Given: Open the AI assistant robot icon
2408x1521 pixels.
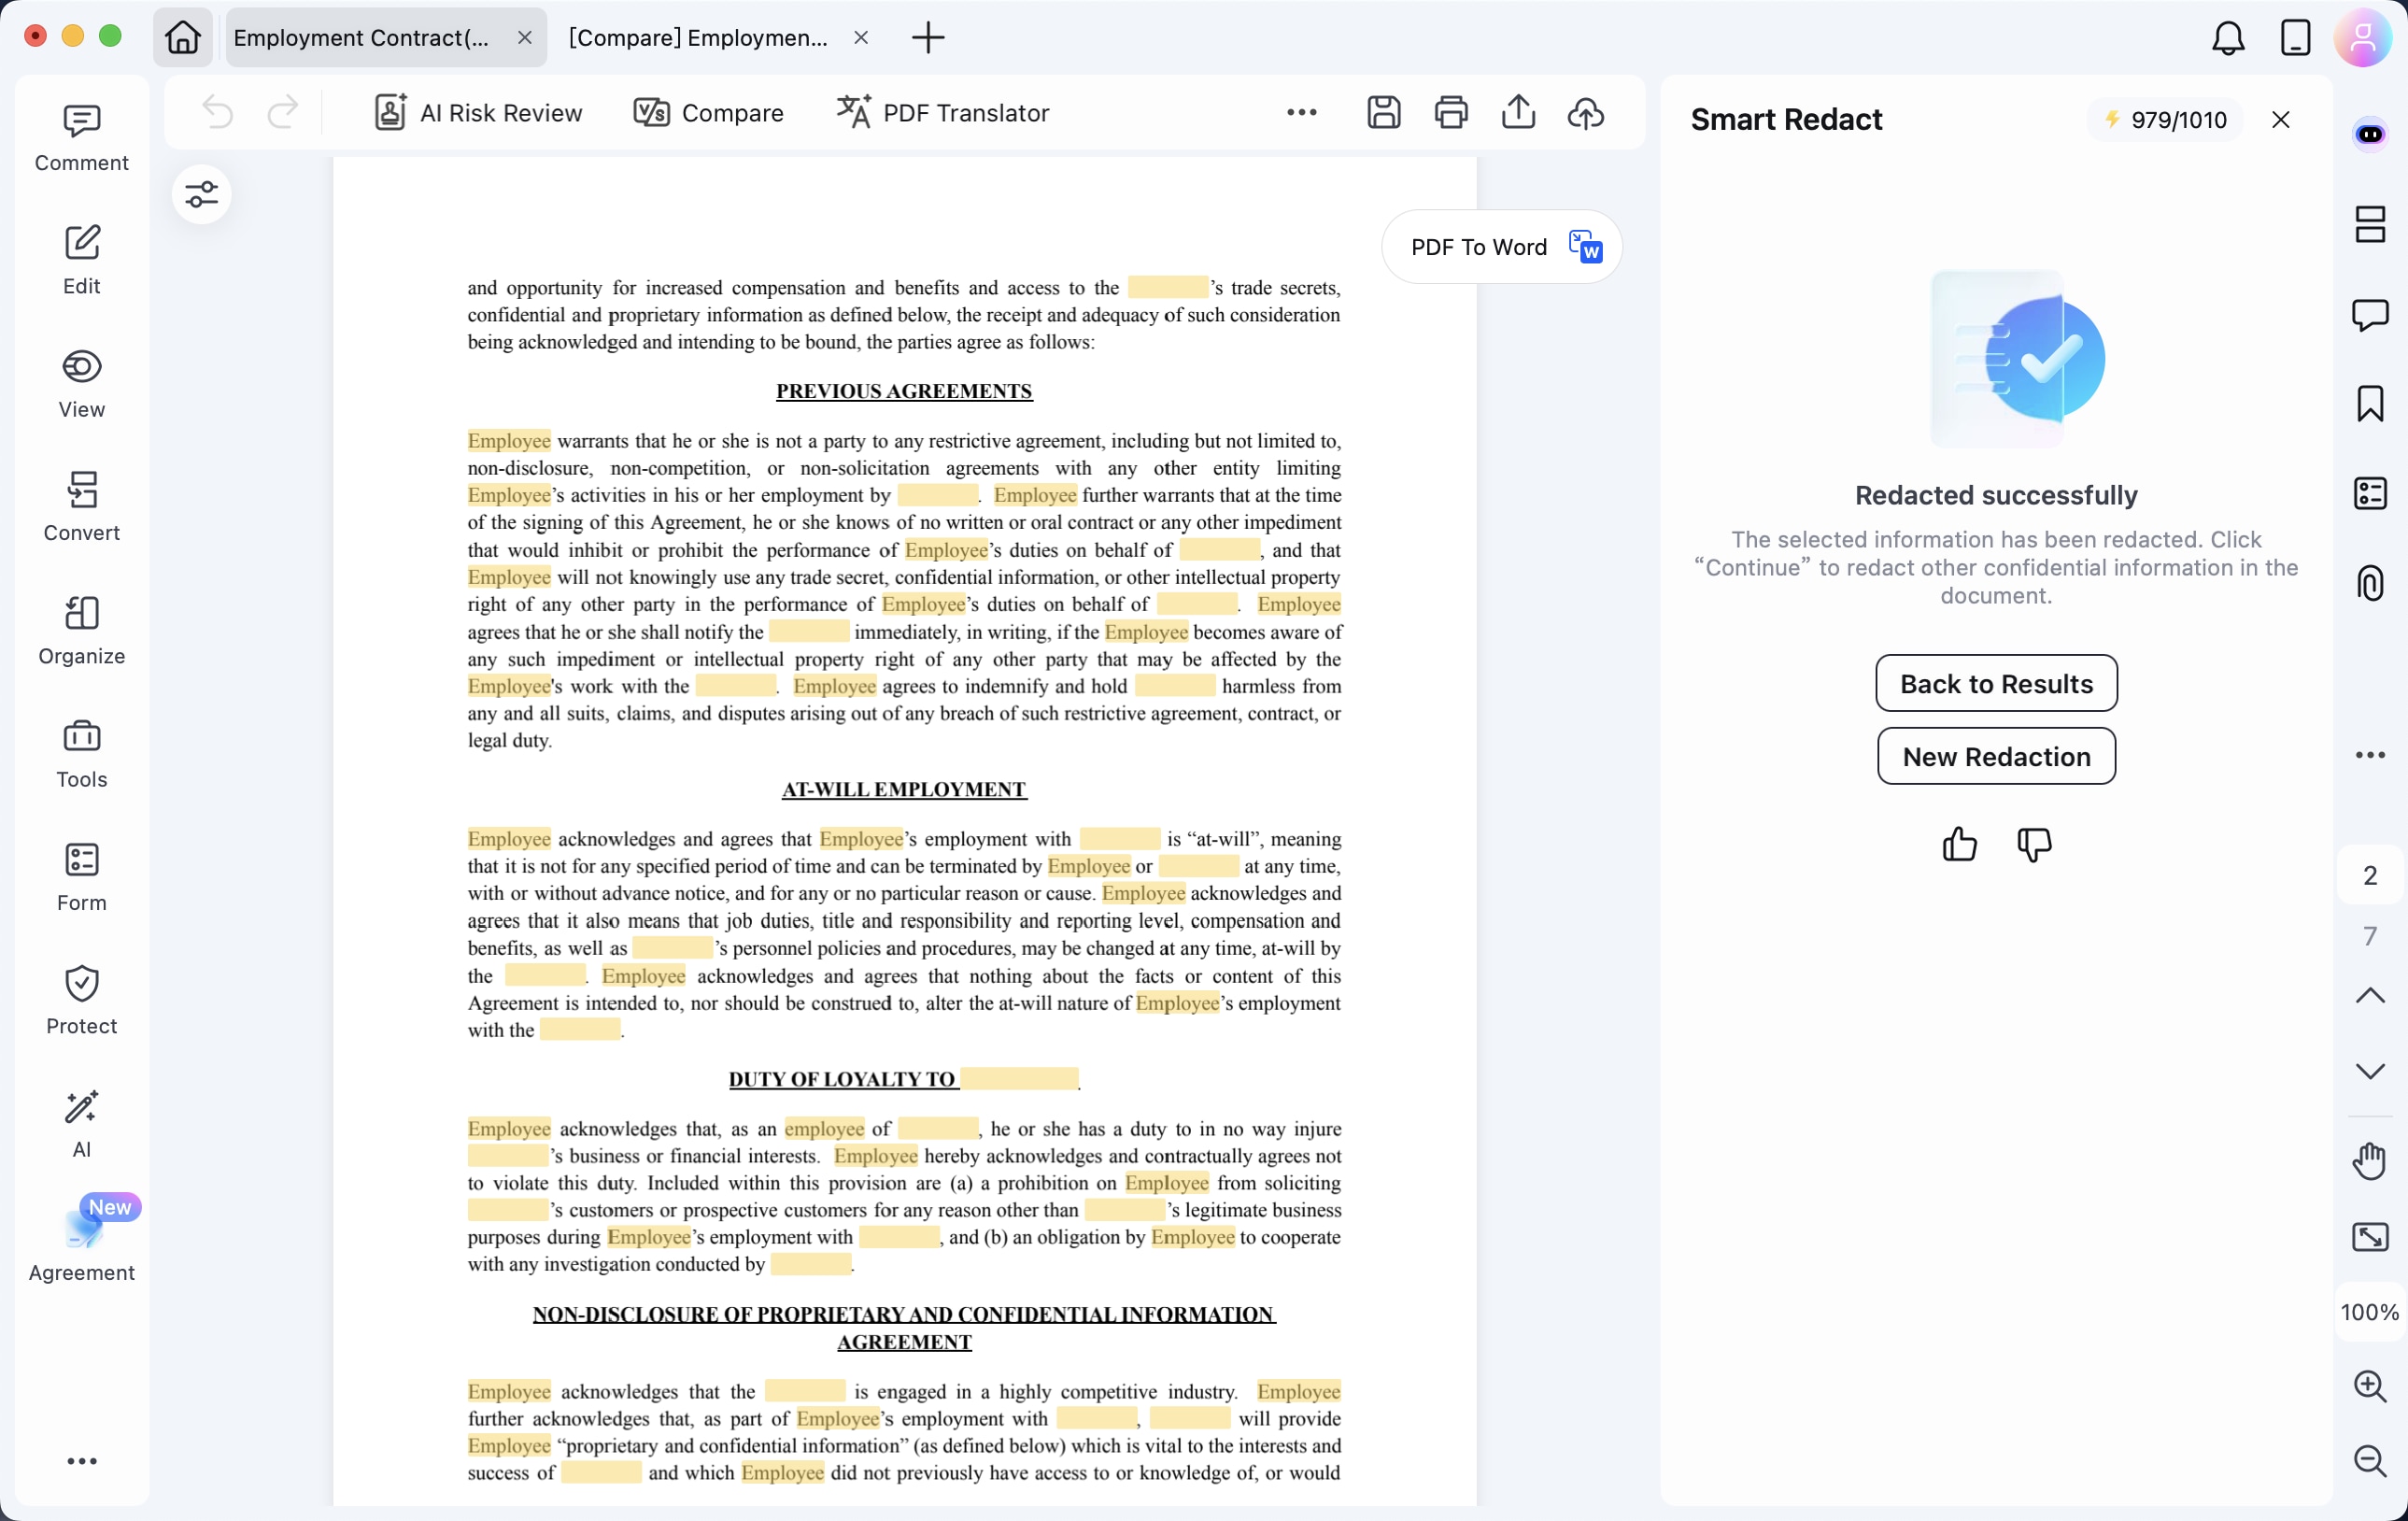Looking at the screenshot, I should pos(2370,134).
